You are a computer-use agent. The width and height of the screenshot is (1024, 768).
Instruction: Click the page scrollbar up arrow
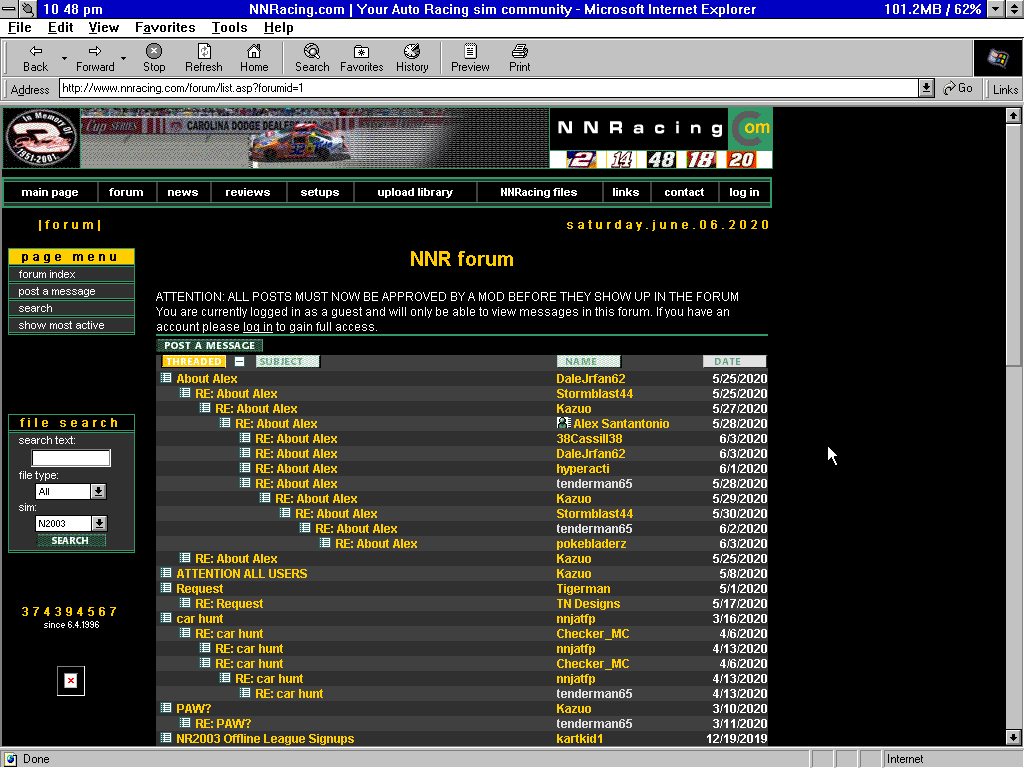(x=1013, y=116)
